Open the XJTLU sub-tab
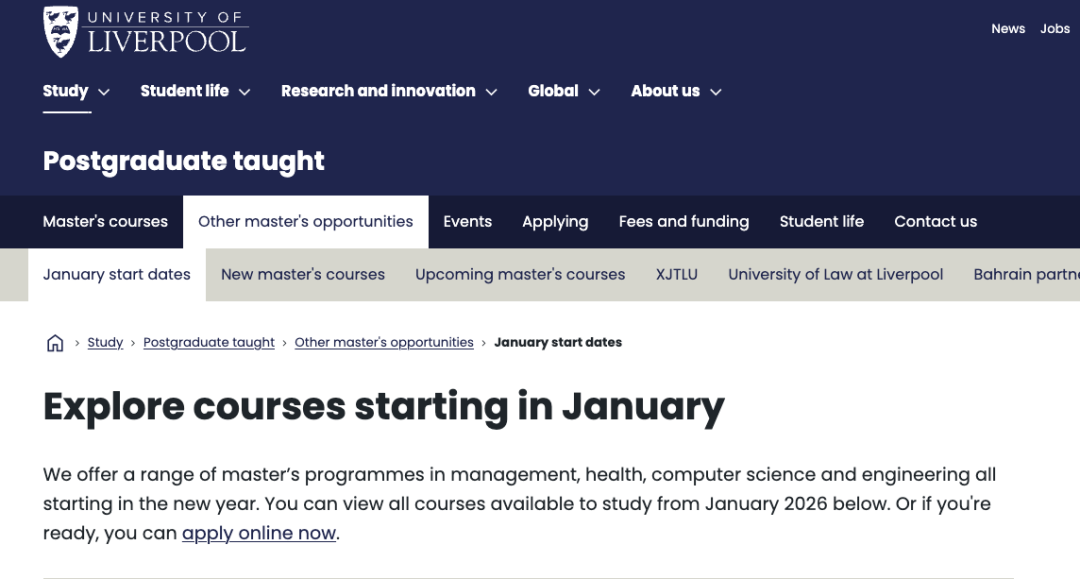Screen dimensions: 1080x579 (677, 275)
